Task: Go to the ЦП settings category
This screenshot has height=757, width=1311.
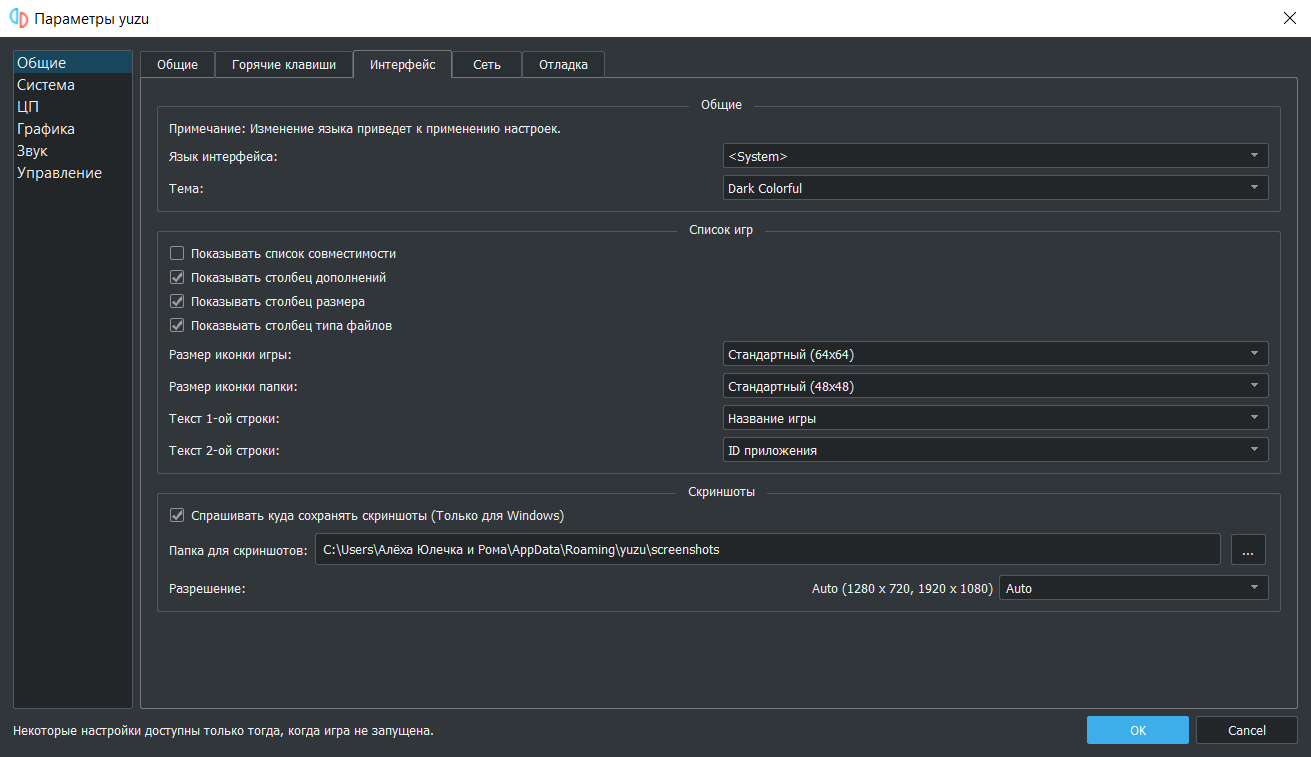Action: 73,107
